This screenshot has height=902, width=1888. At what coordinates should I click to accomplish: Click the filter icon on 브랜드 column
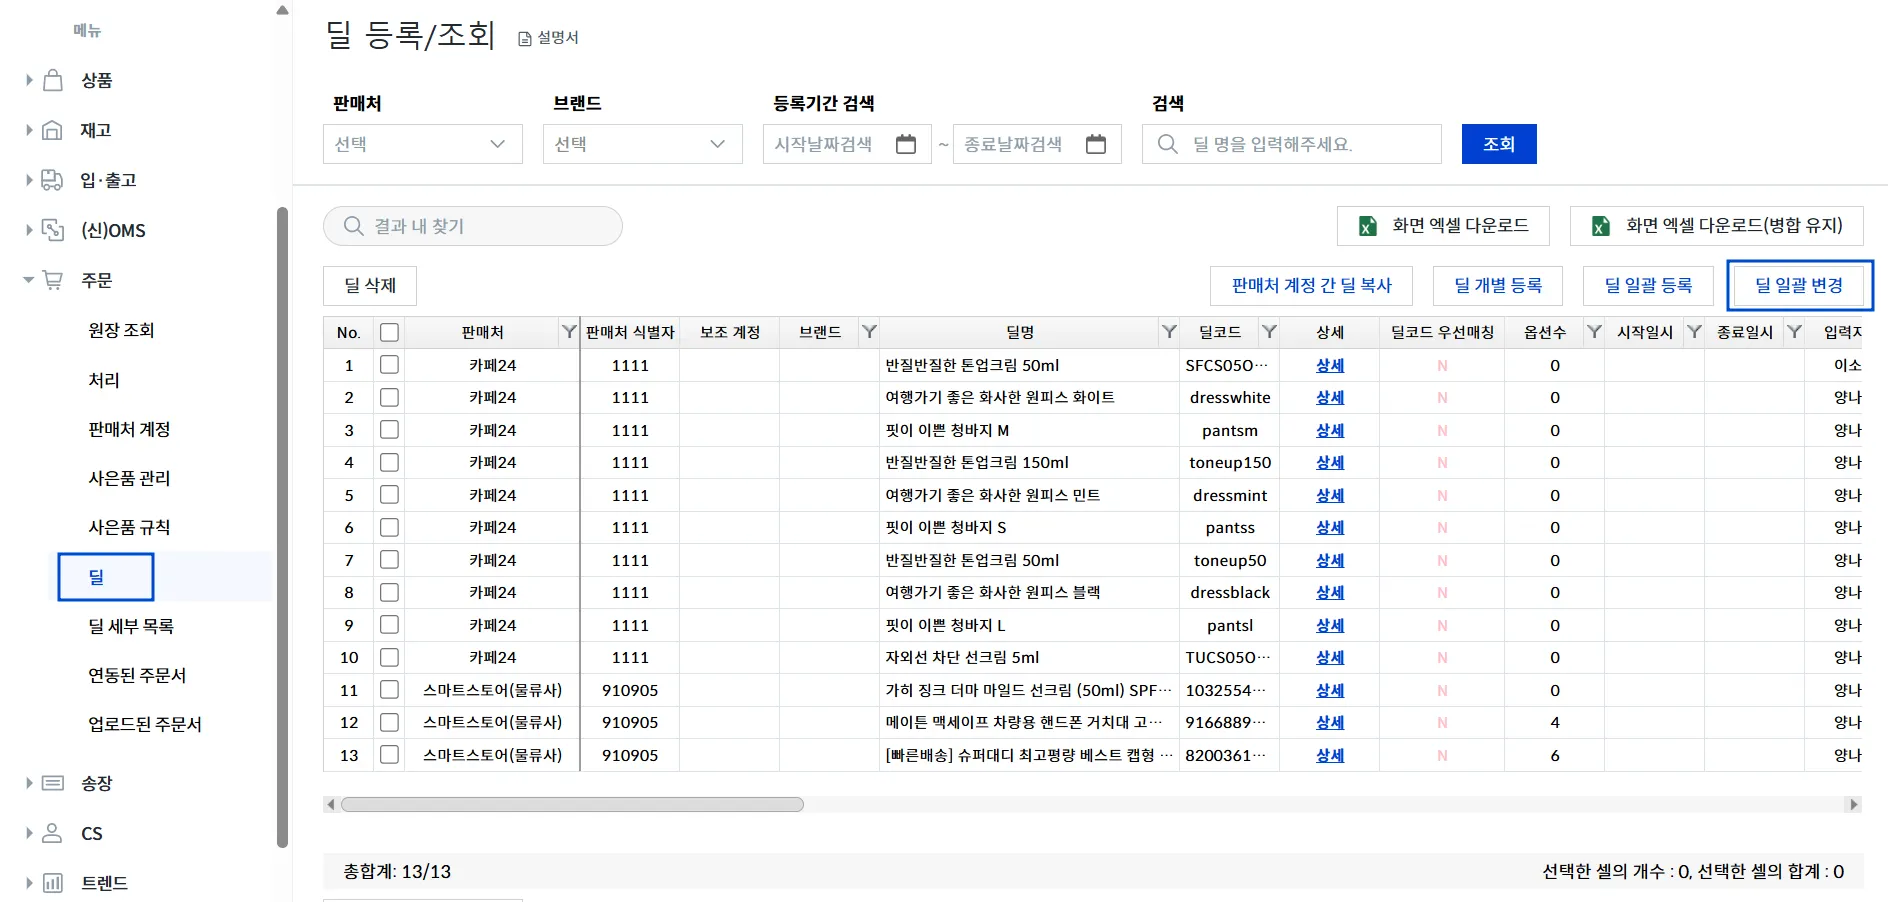(x=869, y=332)
